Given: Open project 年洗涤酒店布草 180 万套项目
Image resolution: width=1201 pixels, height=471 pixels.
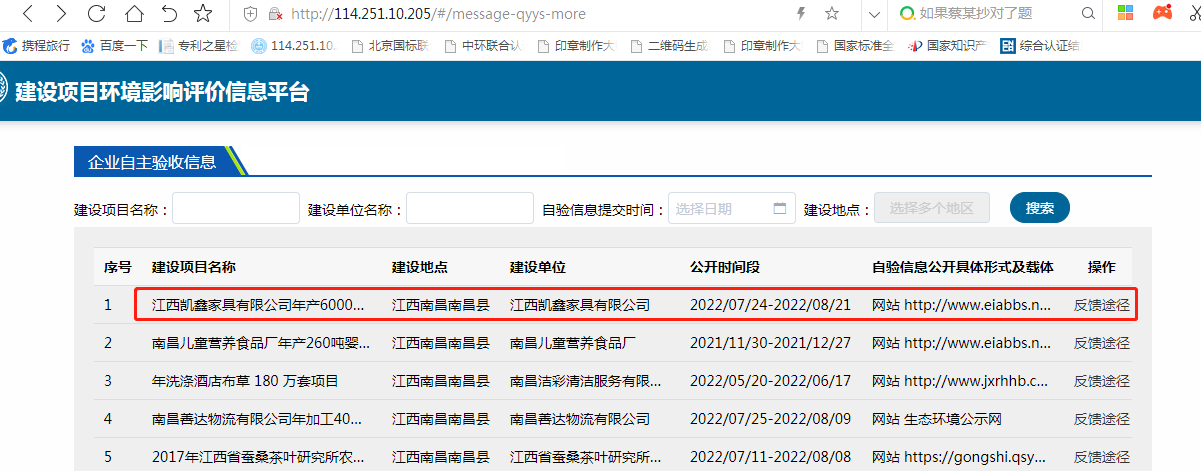Looking at the screenshot, I should click(245, 381).
